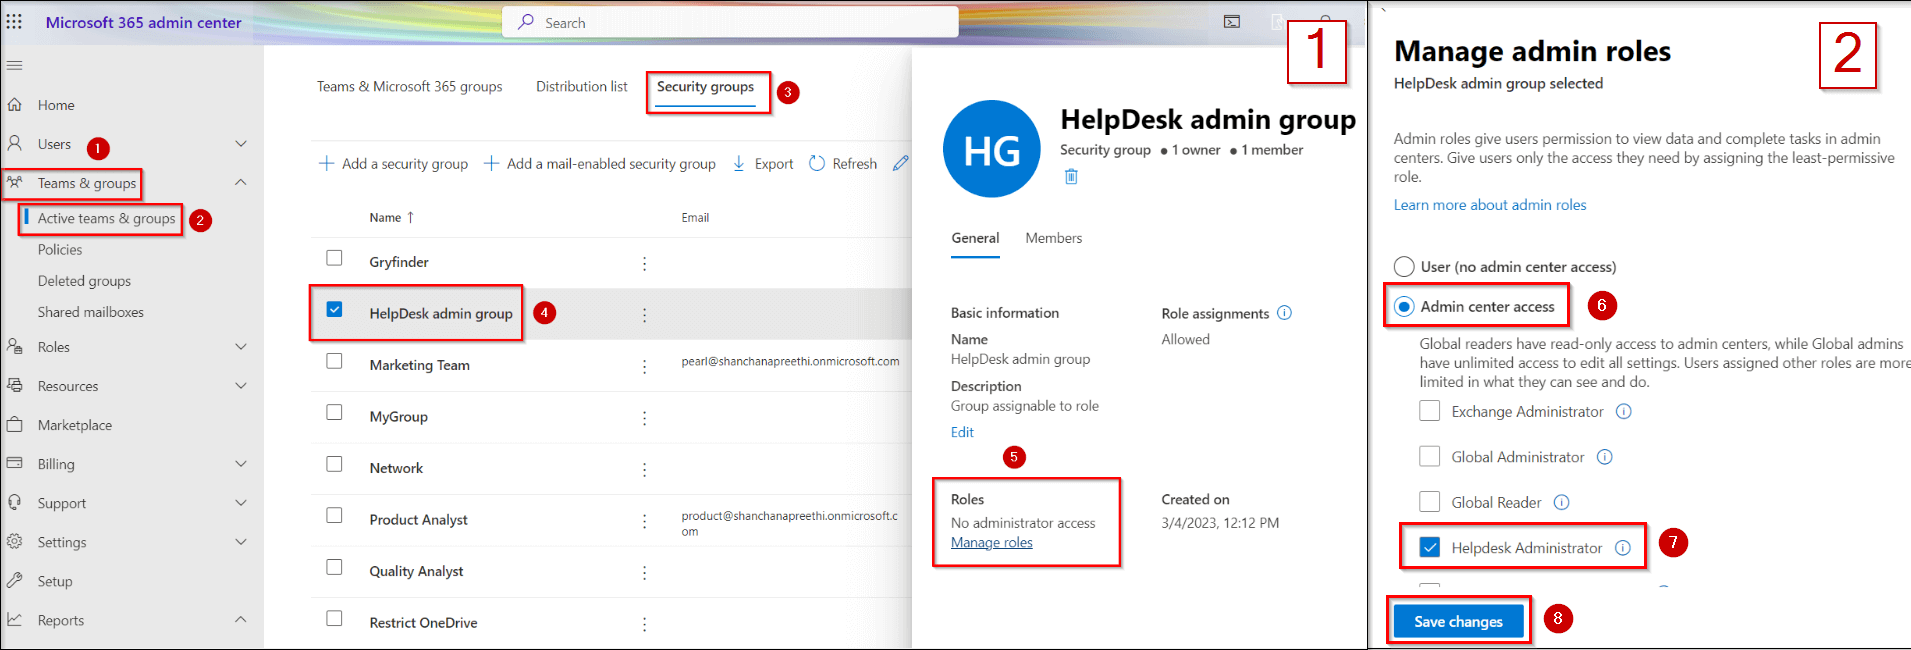Viewport: 1911px width, 650px height.
Task: Open more options for Gryfinder row
Action: pyautogui.click(x=644, y=263)
